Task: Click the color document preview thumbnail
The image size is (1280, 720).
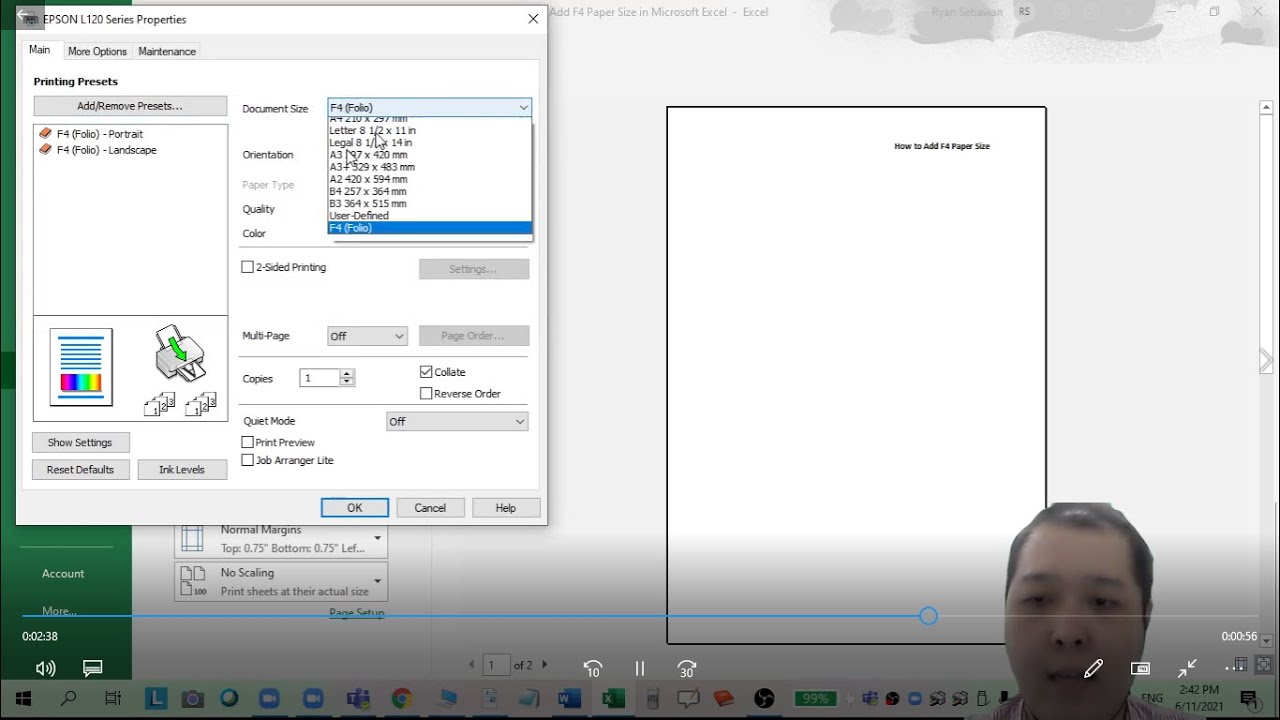Action: [x=81, y=366]
